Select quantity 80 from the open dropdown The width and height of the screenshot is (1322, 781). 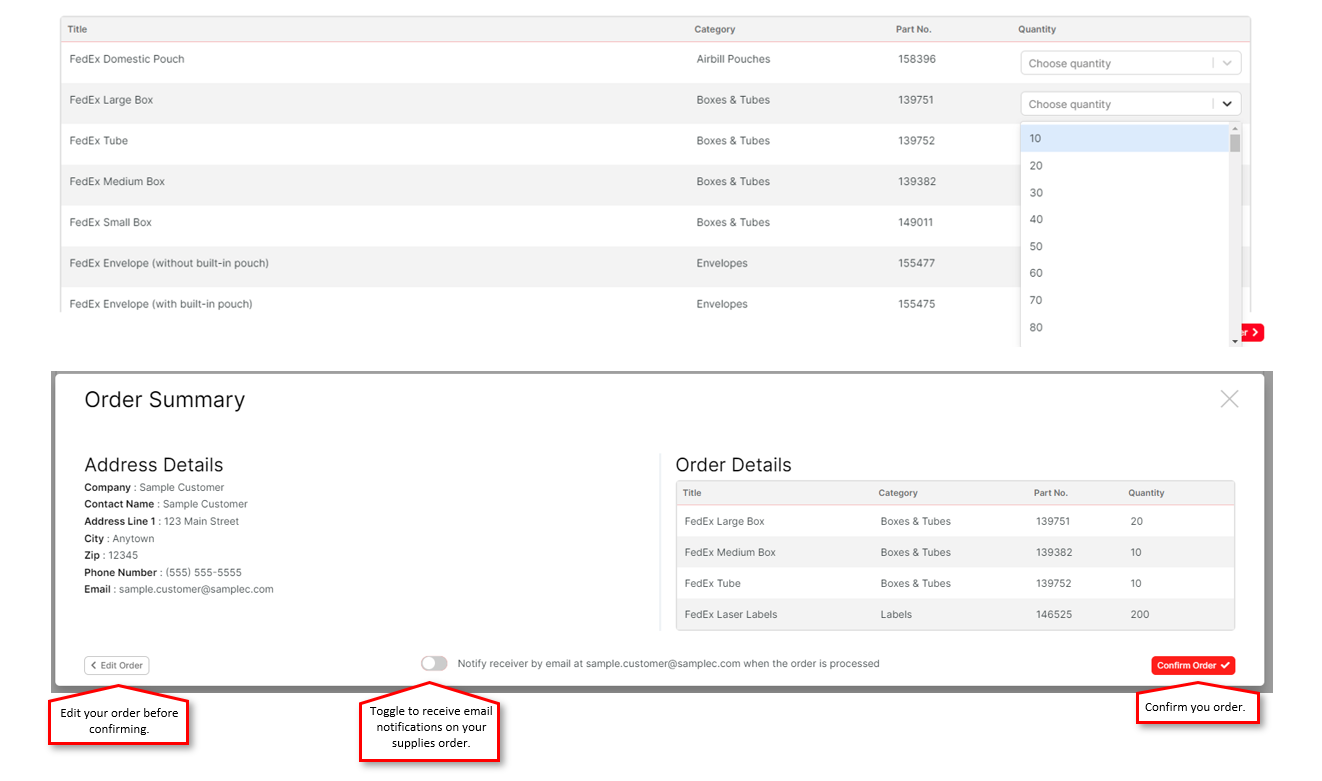click(1036, 327)
